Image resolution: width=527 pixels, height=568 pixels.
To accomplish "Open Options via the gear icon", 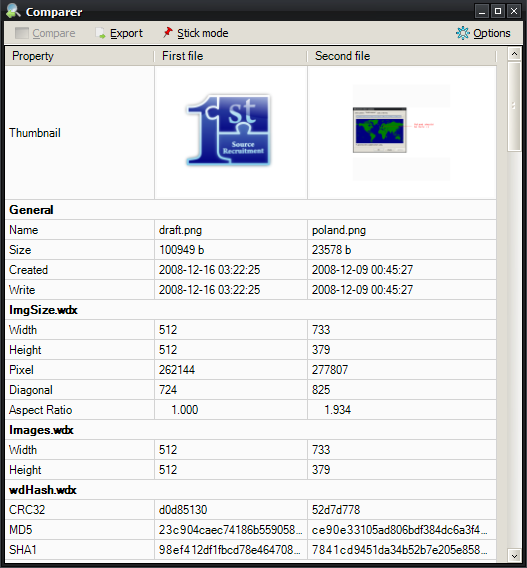I will [x=463, y=33].
